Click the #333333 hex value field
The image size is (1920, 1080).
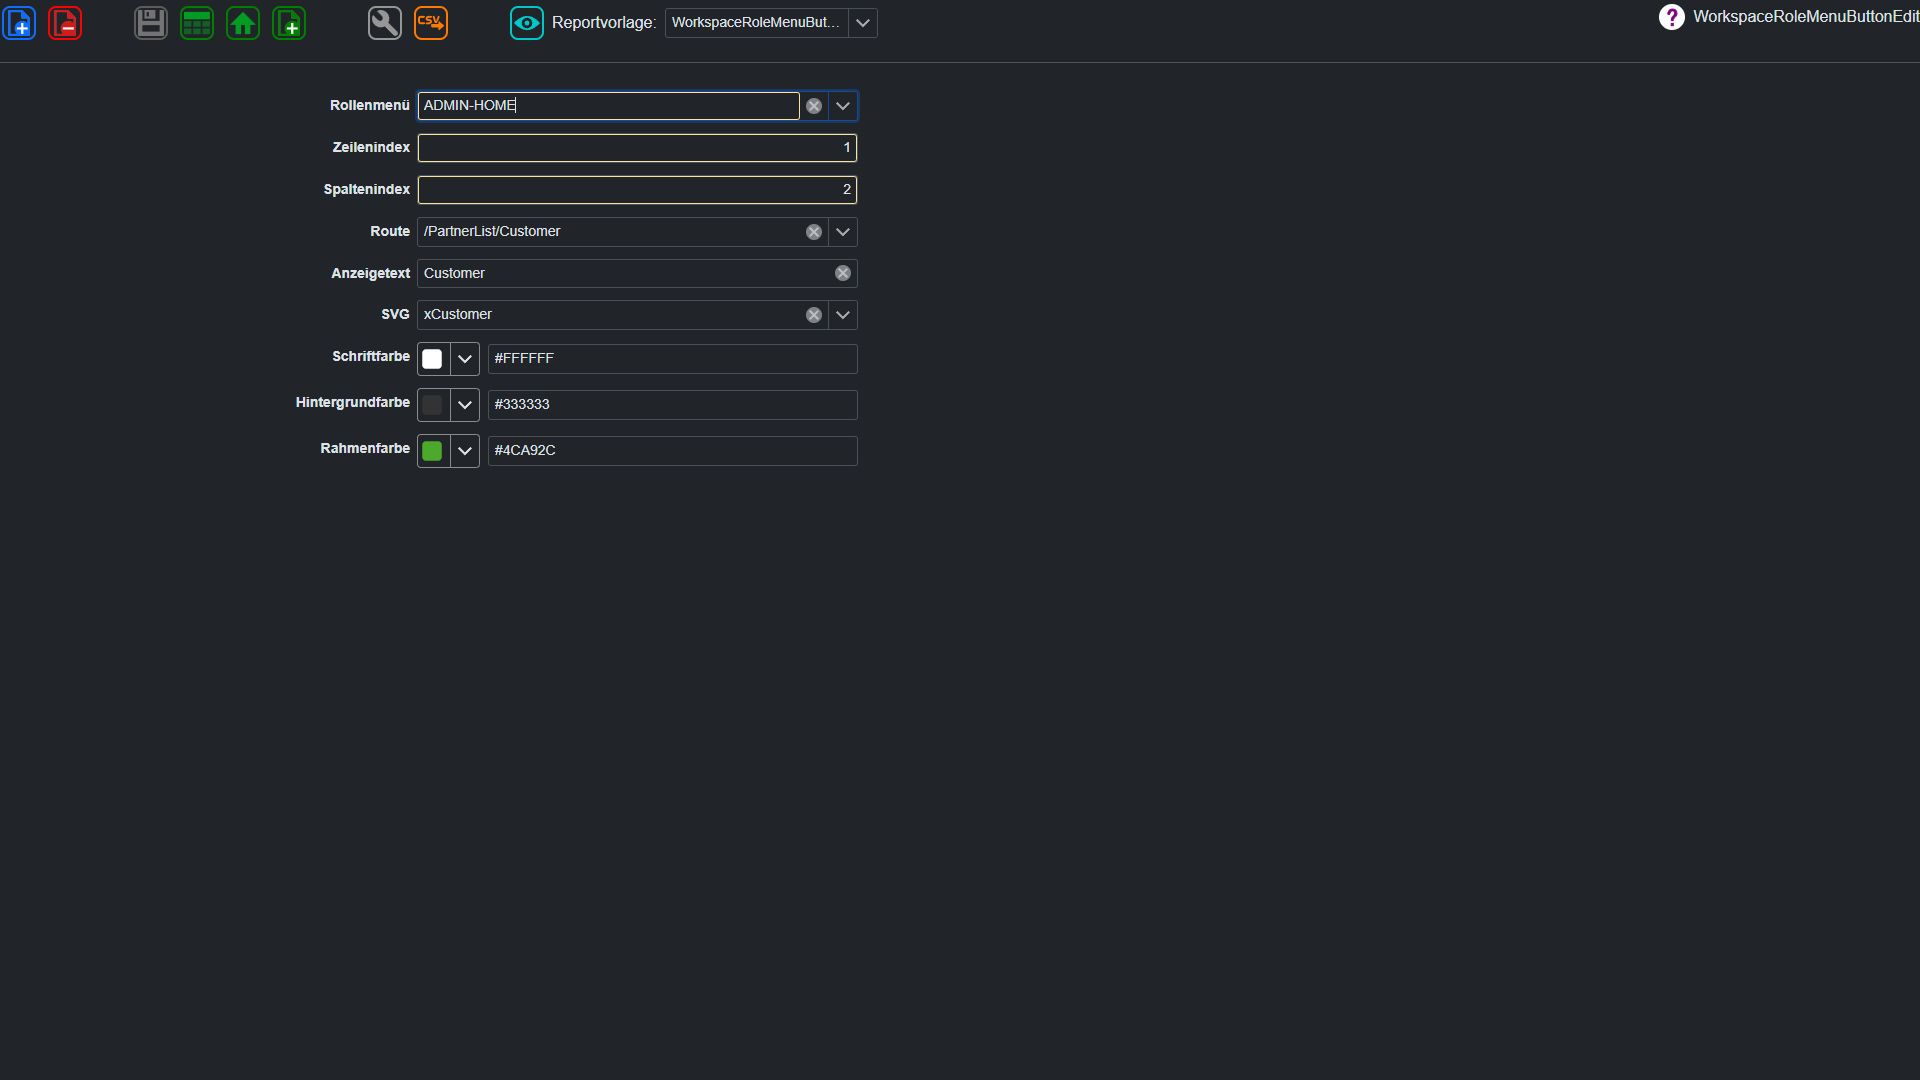[x=672, y=405]
